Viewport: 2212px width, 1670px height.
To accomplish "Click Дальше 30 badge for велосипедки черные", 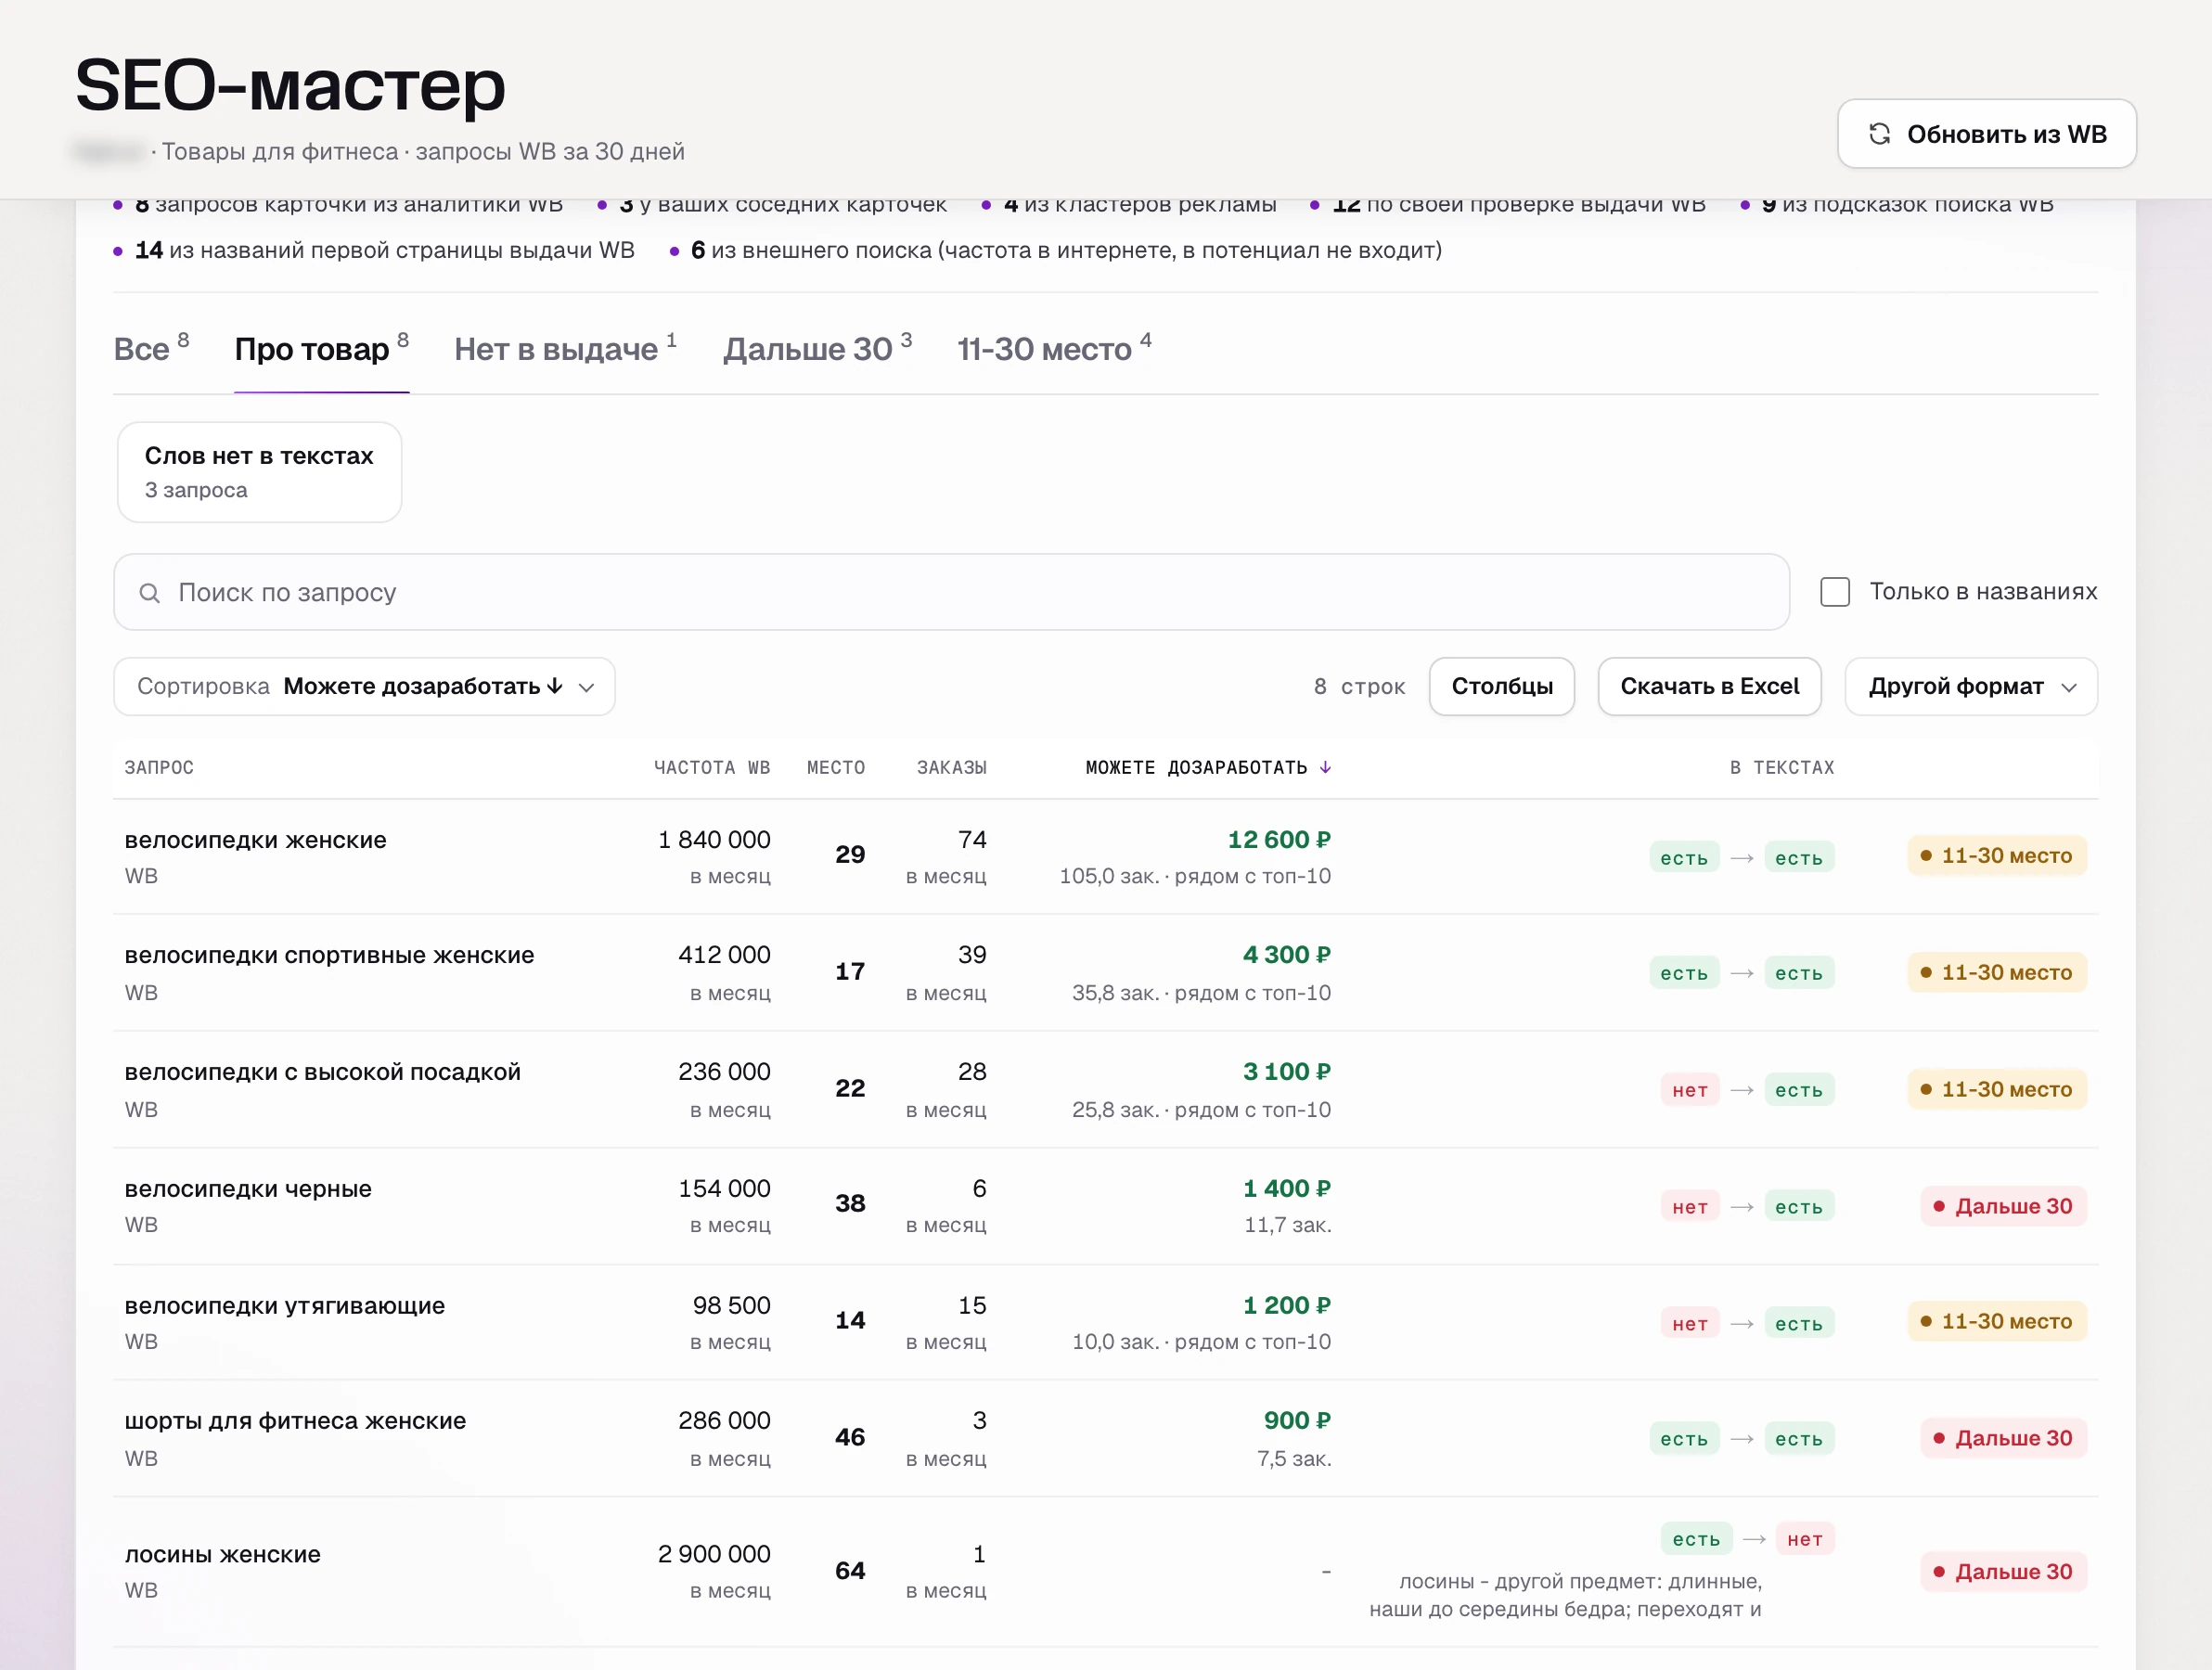I will (x=2003, y=1207).
